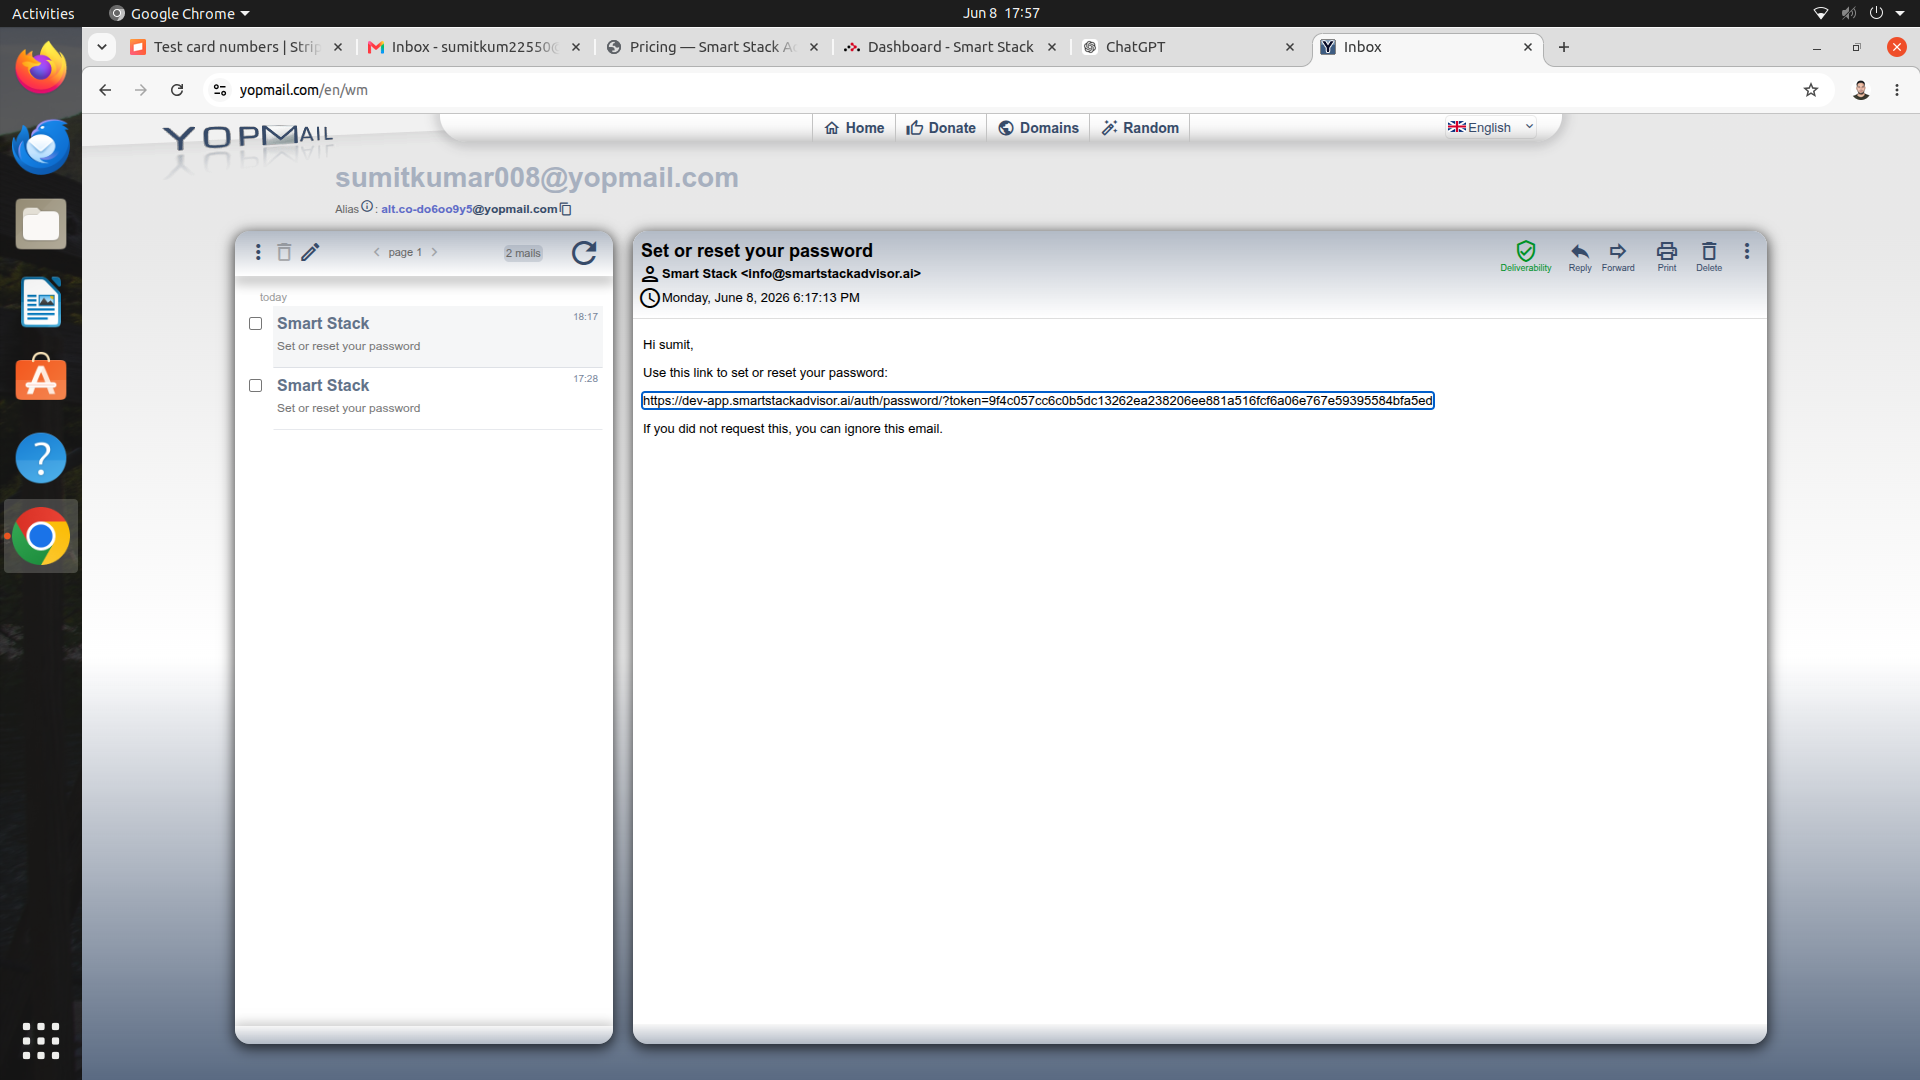This screenshot has height=1080, width=1920.
Task: View site information for yopmail.com
Action: (x=220, y=90)
